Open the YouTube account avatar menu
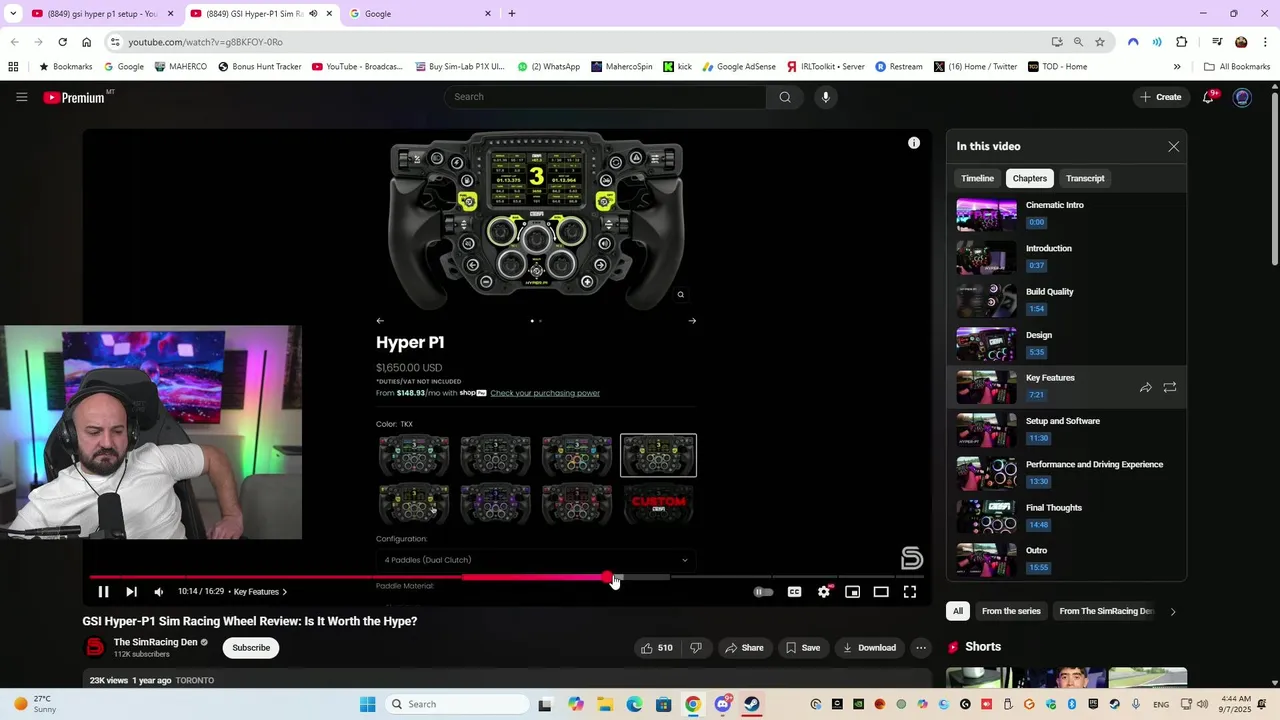Screen dimensions: 1280x720 coord(1242,97)
